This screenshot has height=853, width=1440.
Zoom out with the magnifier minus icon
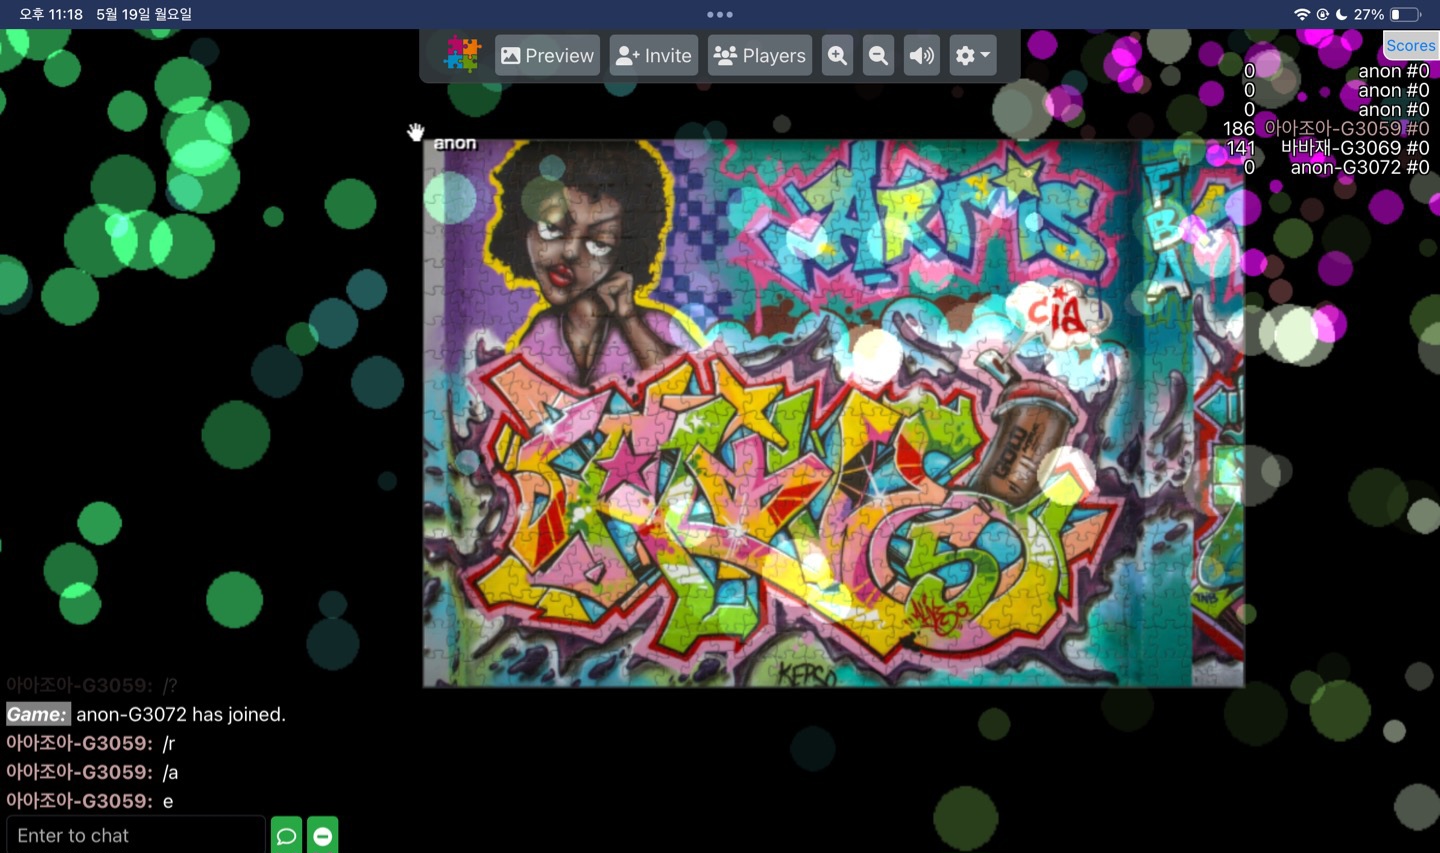(878, 56)
